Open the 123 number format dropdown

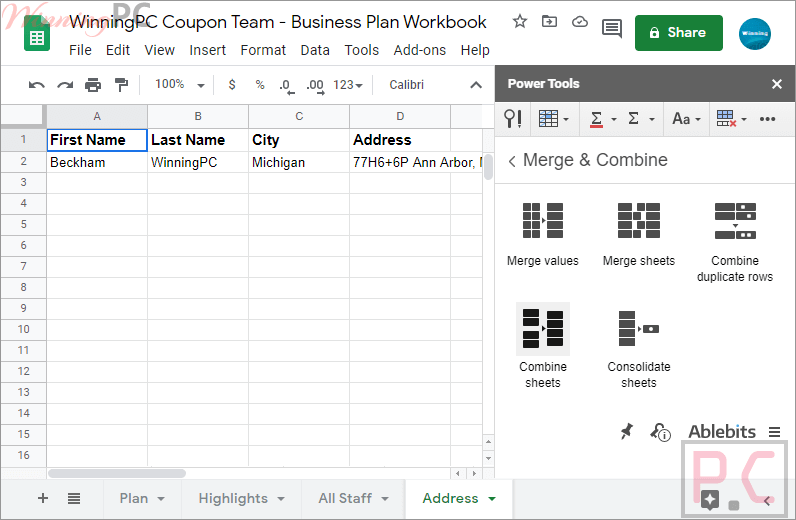348,85
